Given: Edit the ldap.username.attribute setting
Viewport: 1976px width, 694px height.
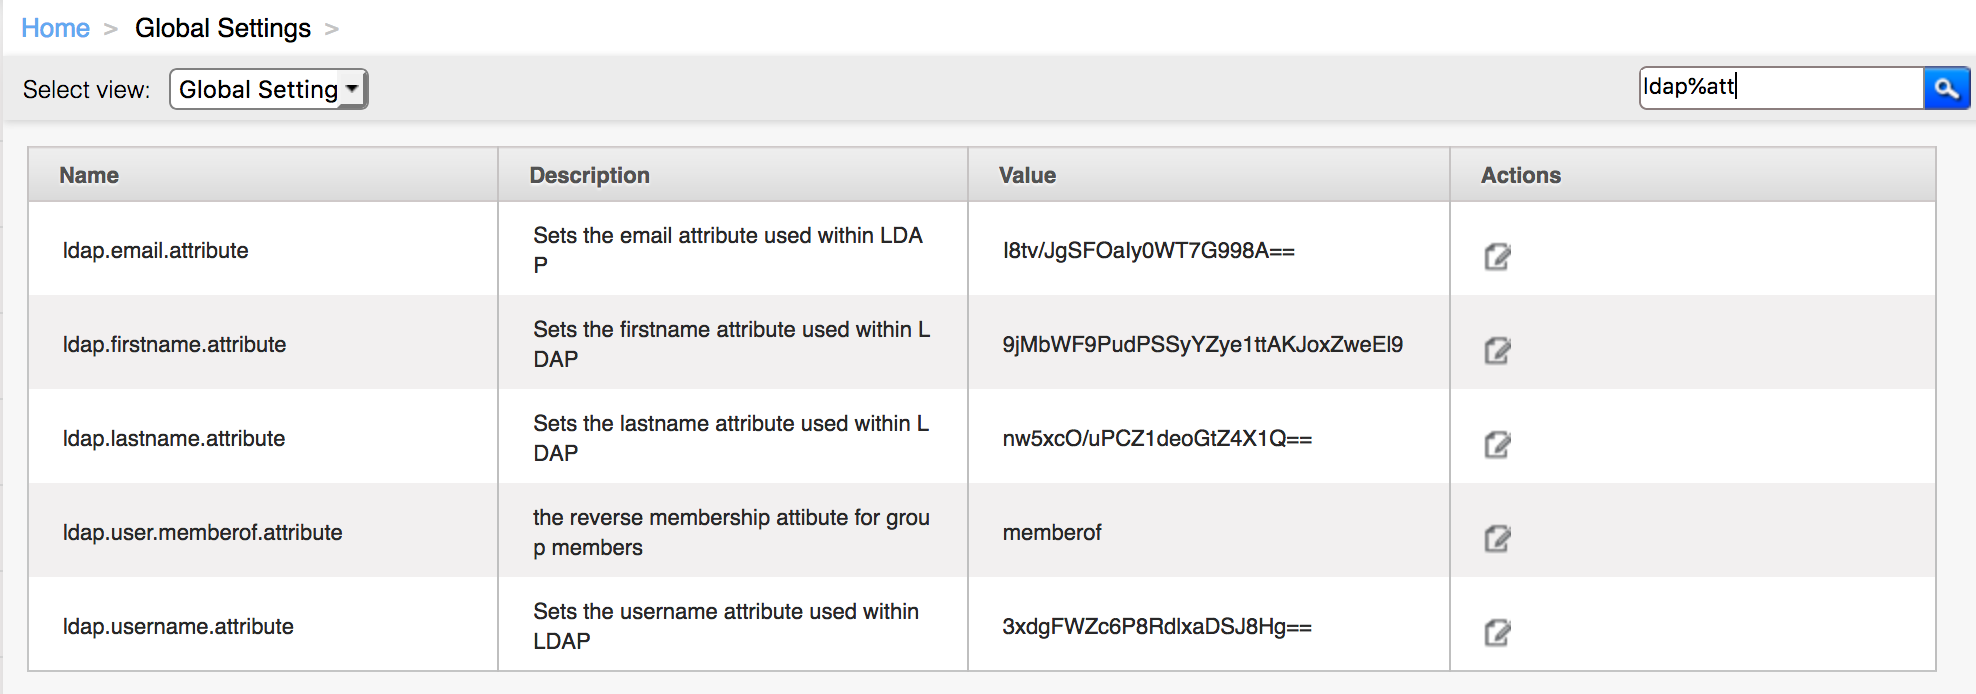Looking at the screenshot, I should (x=1497, y=633).
